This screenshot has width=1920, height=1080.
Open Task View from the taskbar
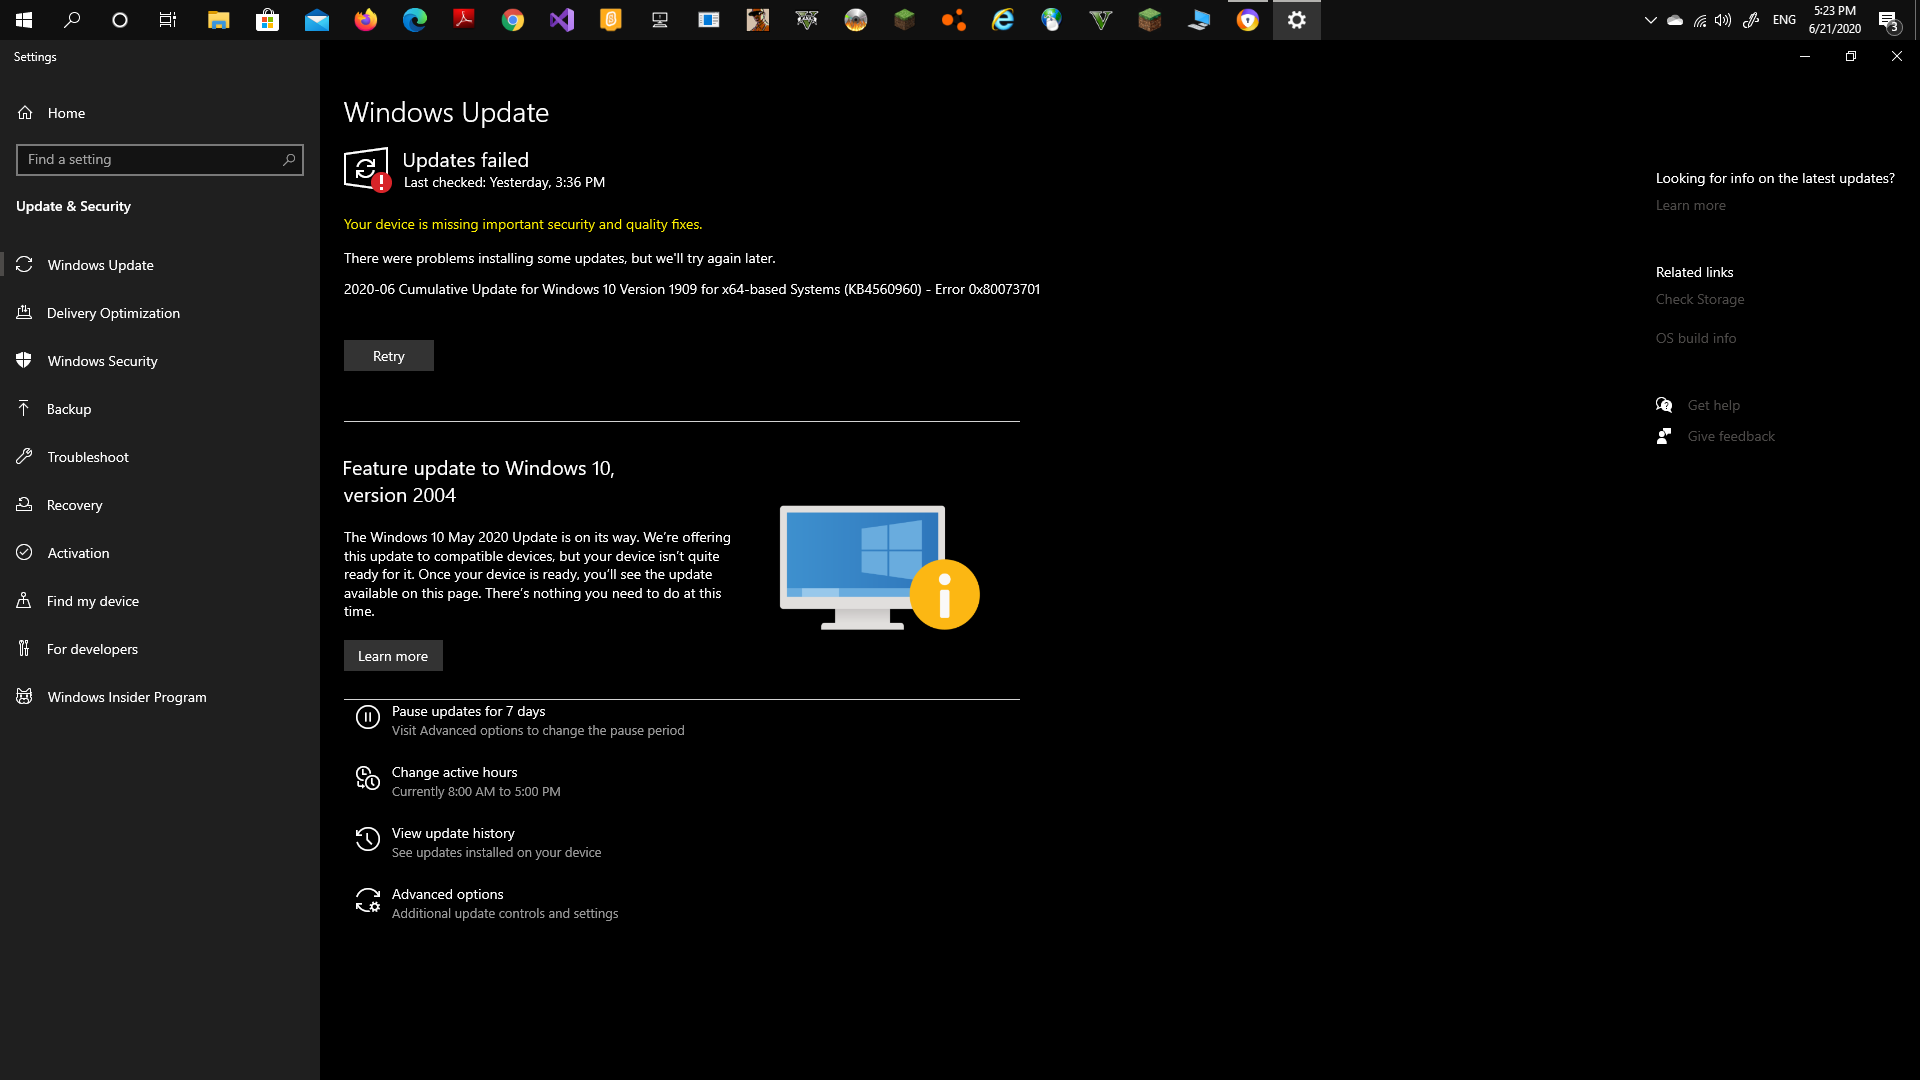[x=168, y=20]
